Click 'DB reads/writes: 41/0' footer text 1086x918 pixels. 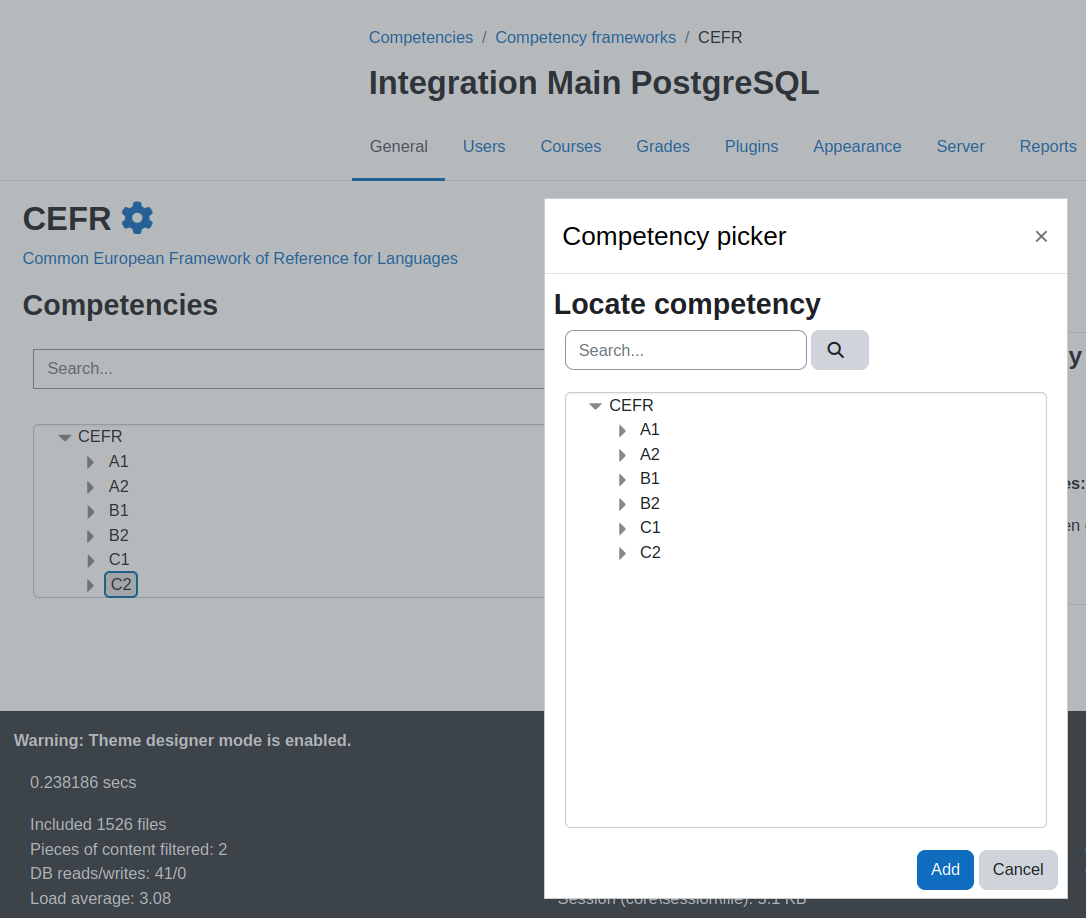pyautogui.click(x=108, y=874)
